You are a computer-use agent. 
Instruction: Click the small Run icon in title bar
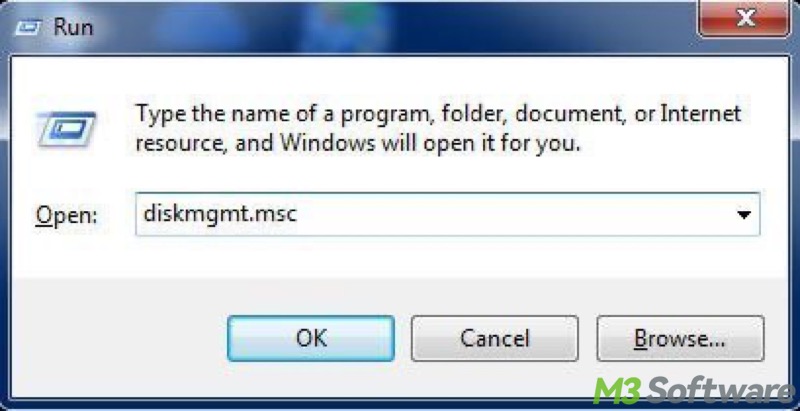(x=28, y=28)
